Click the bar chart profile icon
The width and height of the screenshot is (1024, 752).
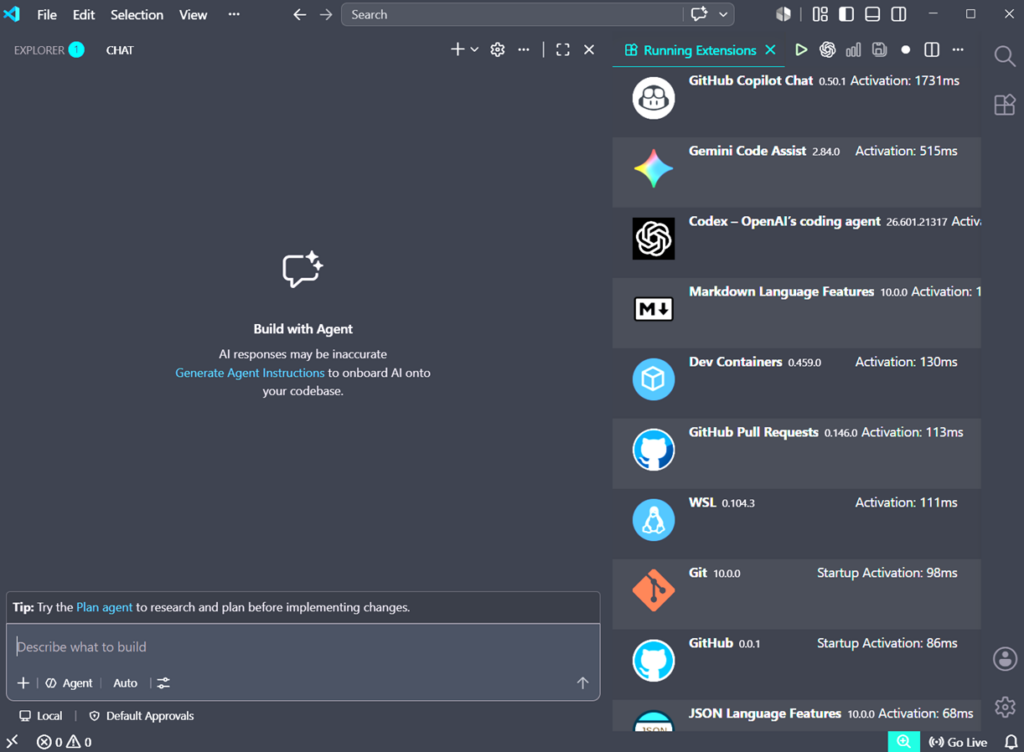click(x=854, y=50)
